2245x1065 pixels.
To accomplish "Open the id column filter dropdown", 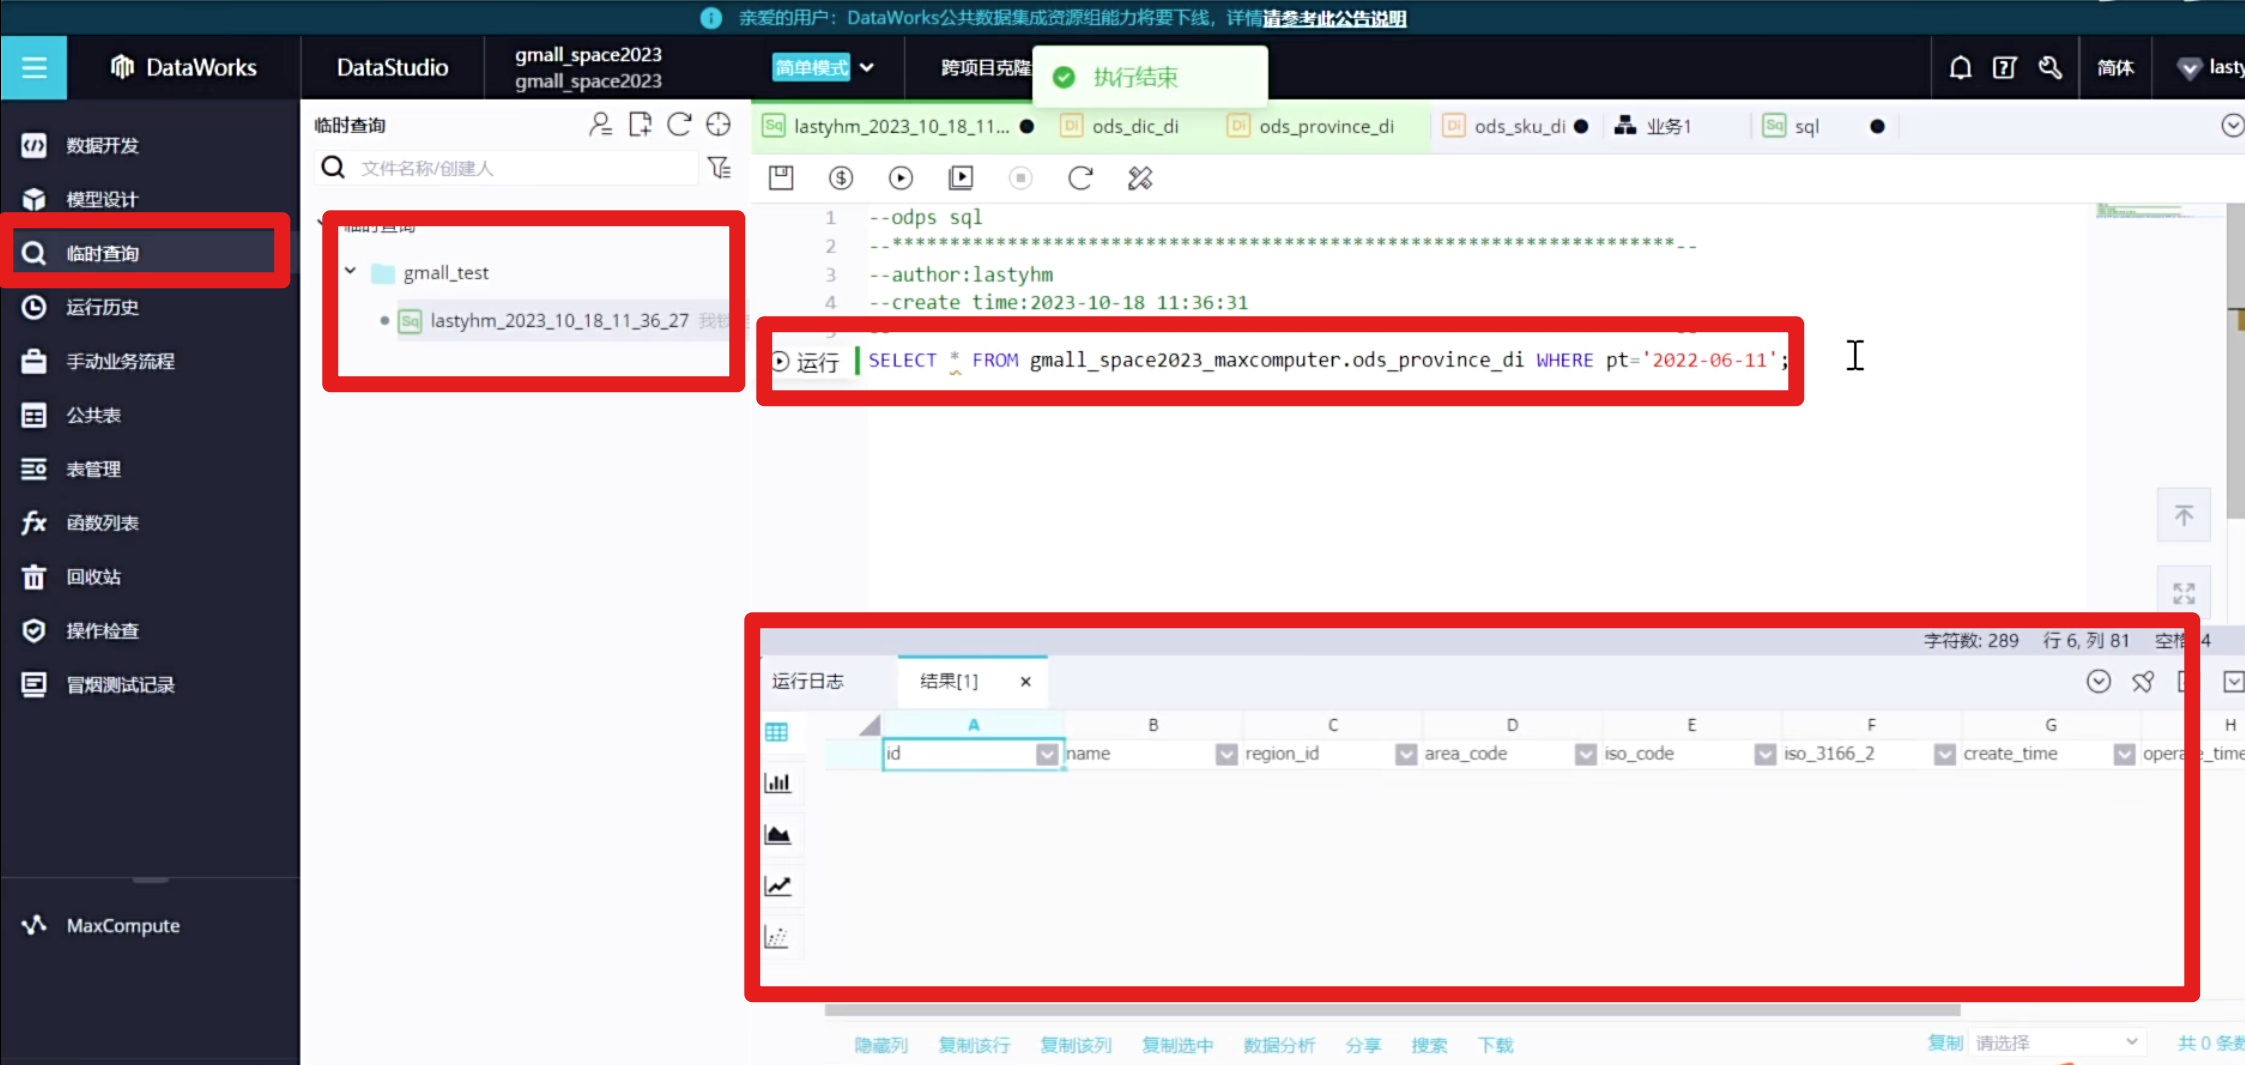I will pos(1047,754).
